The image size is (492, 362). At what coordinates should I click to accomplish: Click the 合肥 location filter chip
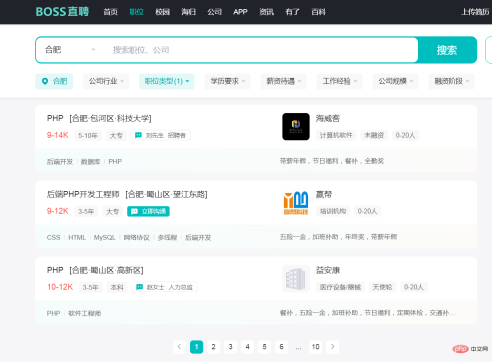pos(54,81)
